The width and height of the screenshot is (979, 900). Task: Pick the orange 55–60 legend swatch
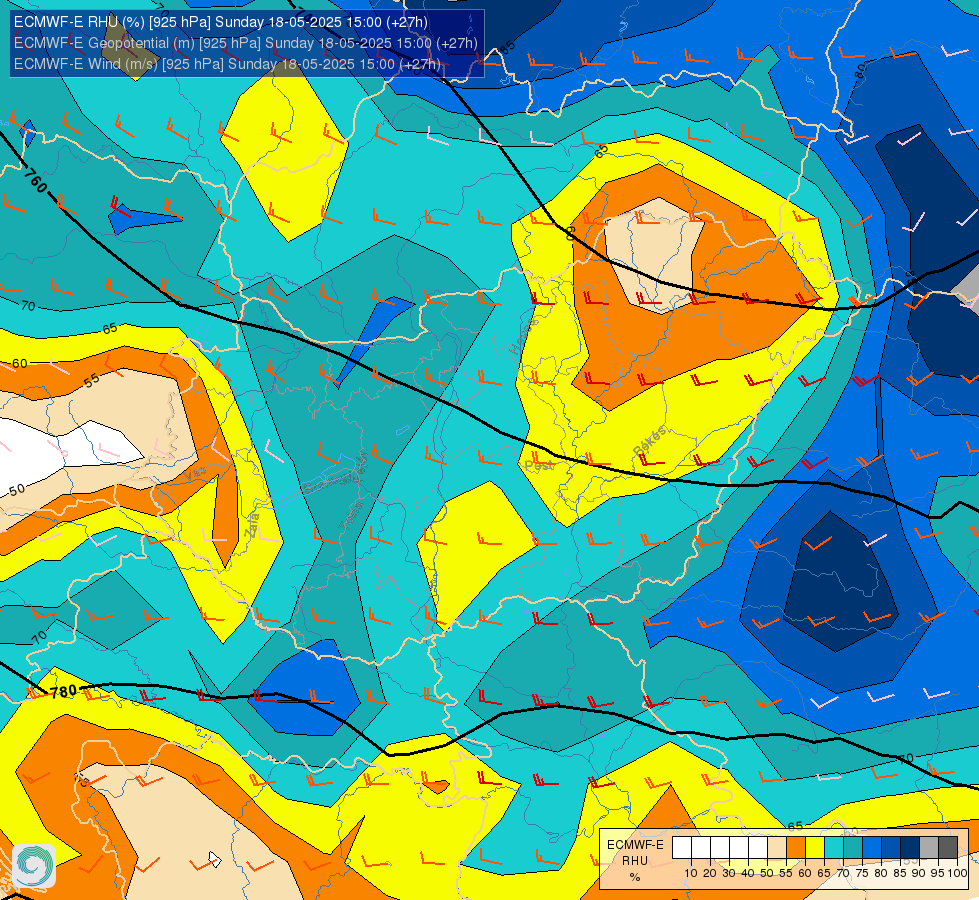coord(796,848)
